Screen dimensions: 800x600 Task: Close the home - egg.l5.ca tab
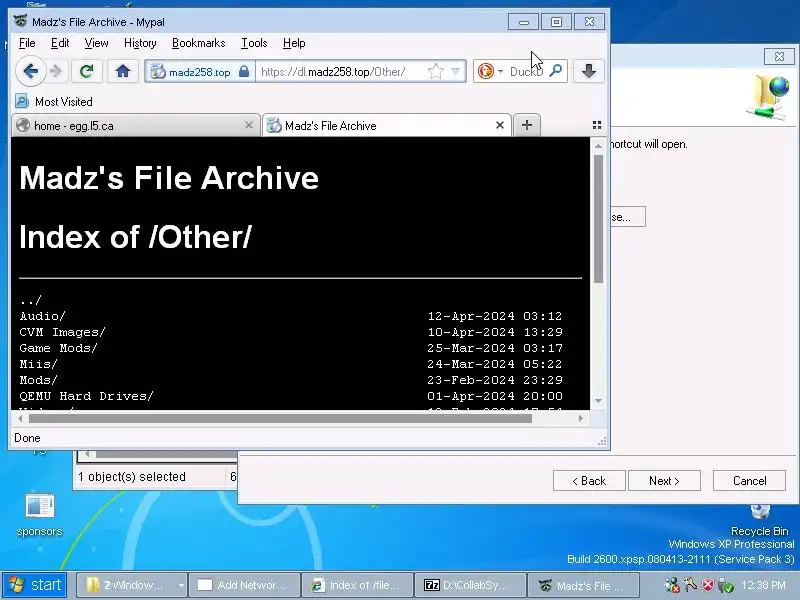click(x=249, y=125)
